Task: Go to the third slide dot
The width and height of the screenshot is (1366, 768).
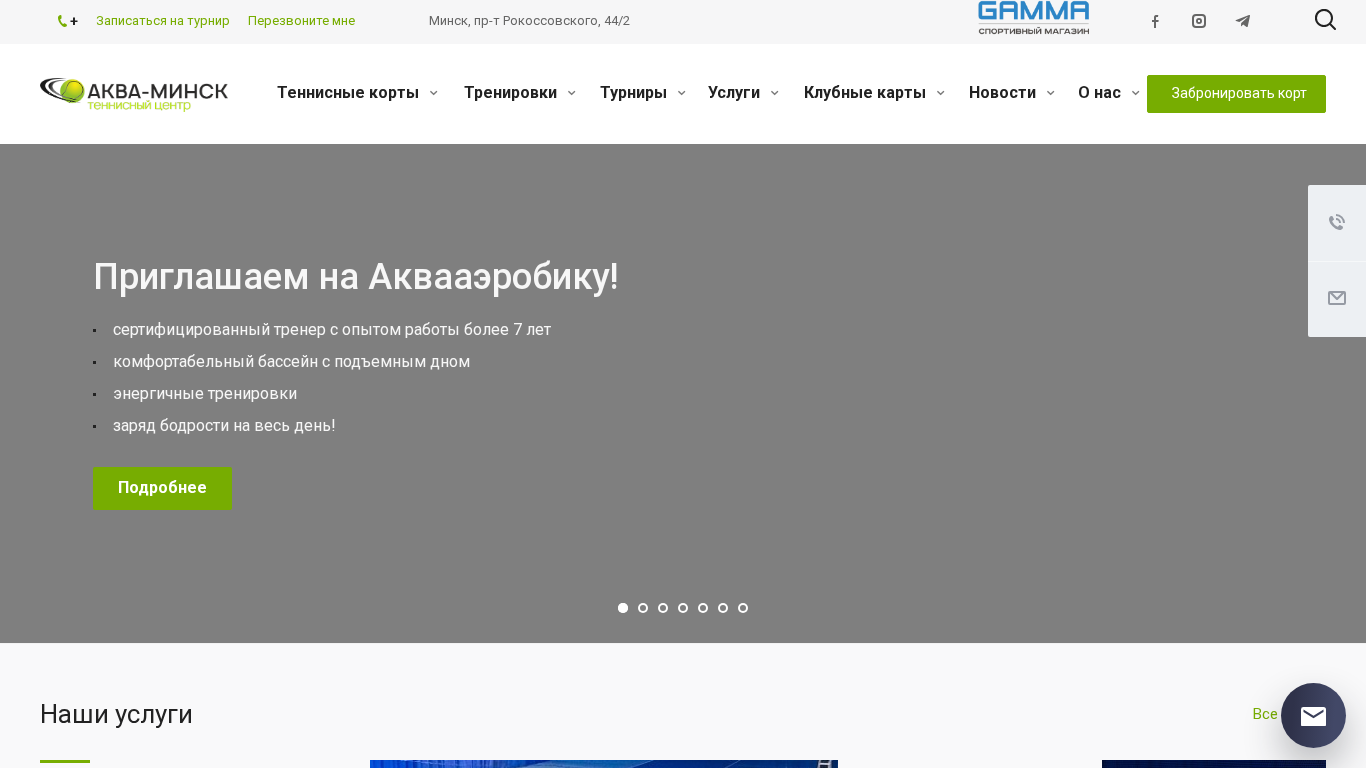Action: tap(663, 608)
